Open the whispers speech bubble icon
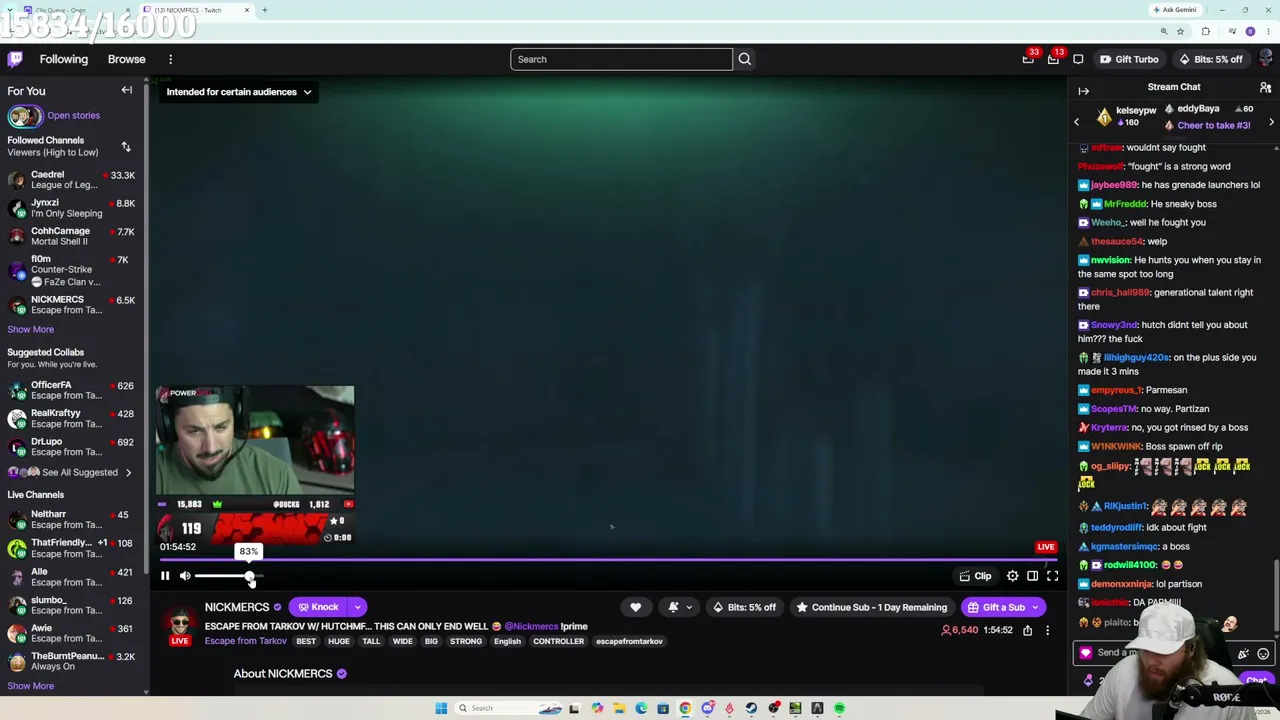Screen dimensions: 1280x720 (x=1078, y=59)
